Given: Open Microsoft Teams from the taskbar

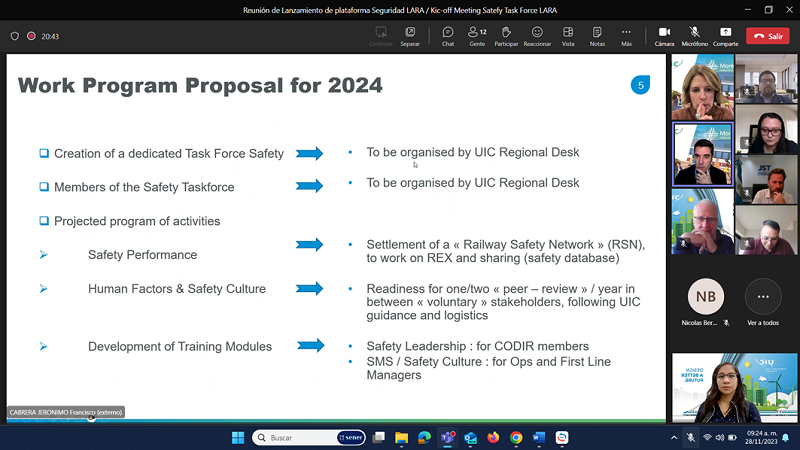Looking at the screenshot, I should 447,437.
